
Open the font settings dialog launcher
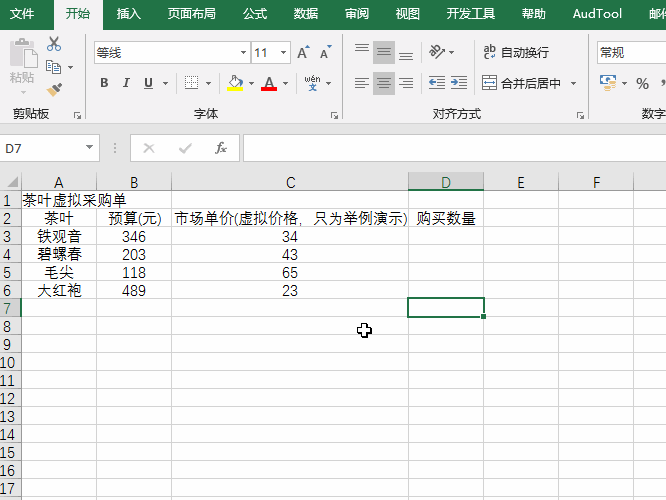(x=334, y=115)
